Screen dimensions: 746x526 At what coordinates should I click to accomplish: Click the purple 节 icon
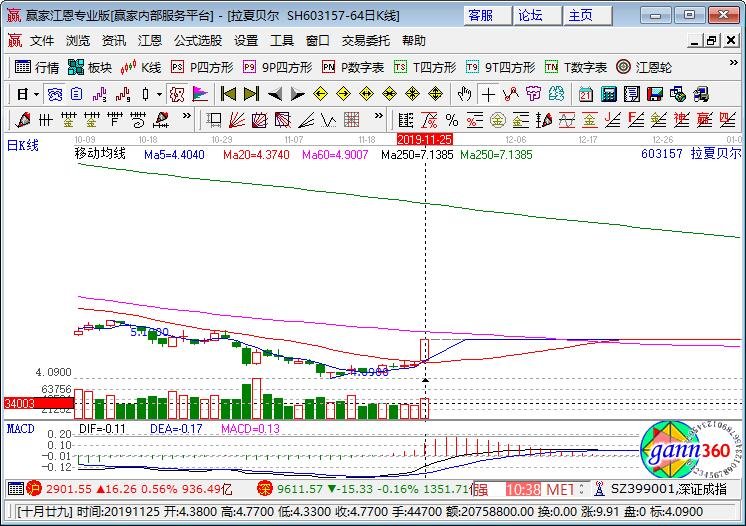tap(533, 94)
